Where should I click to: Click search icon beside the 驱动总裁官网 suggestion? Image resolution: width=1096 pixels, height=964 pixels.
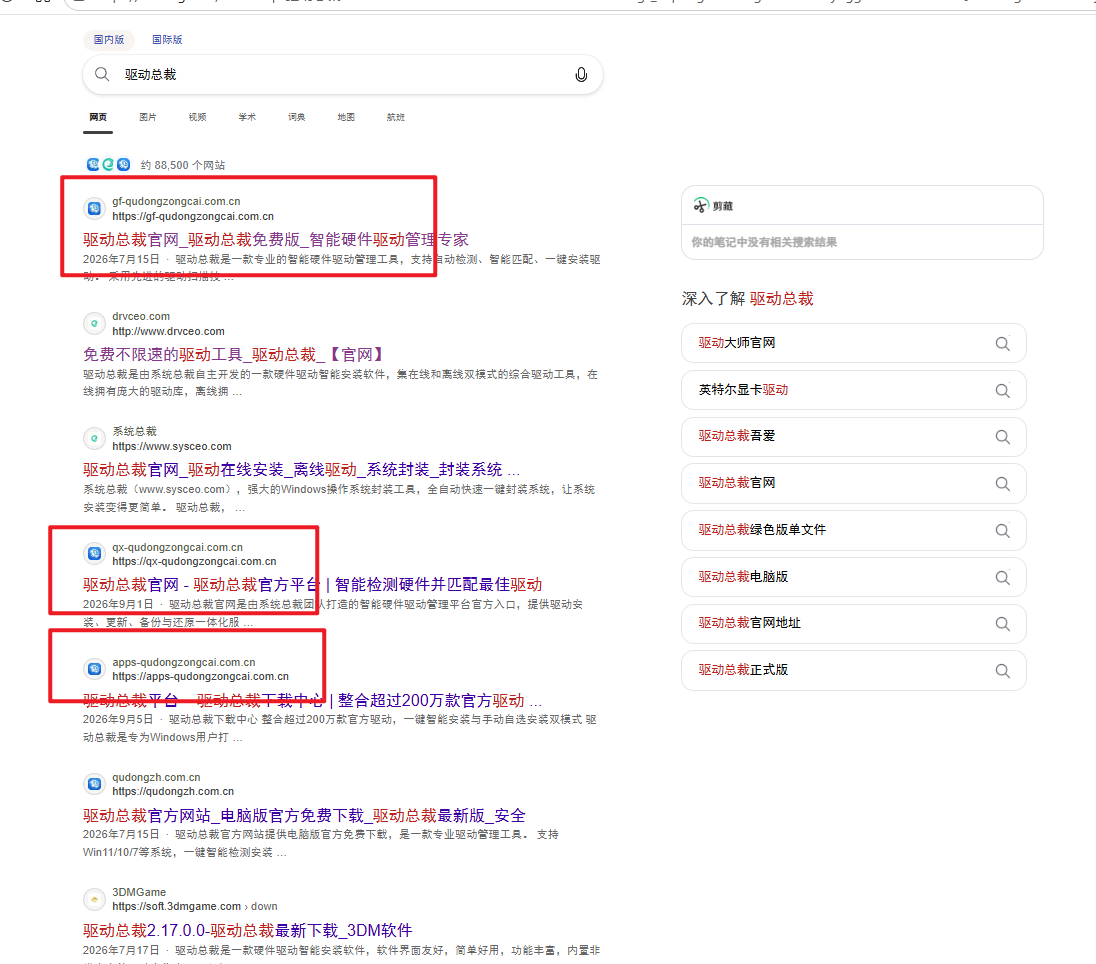[x=1002, y=484]
